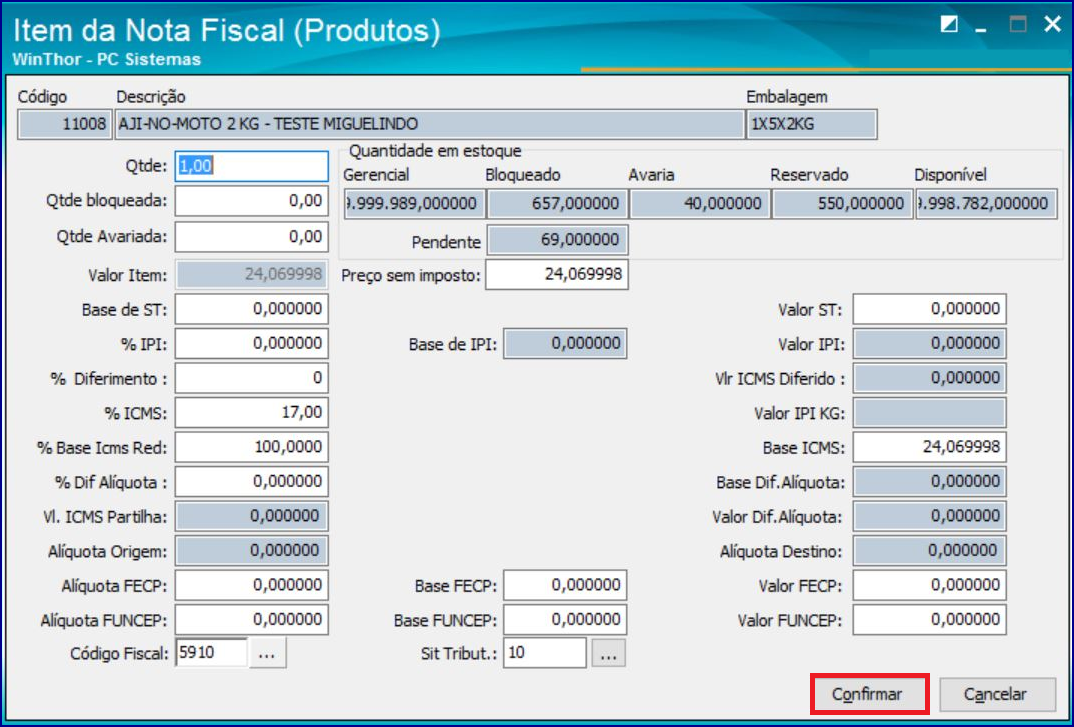Viewport: 1074px width, 727px height.
Task: Click the Confirmar button
Action: point(869,694)
